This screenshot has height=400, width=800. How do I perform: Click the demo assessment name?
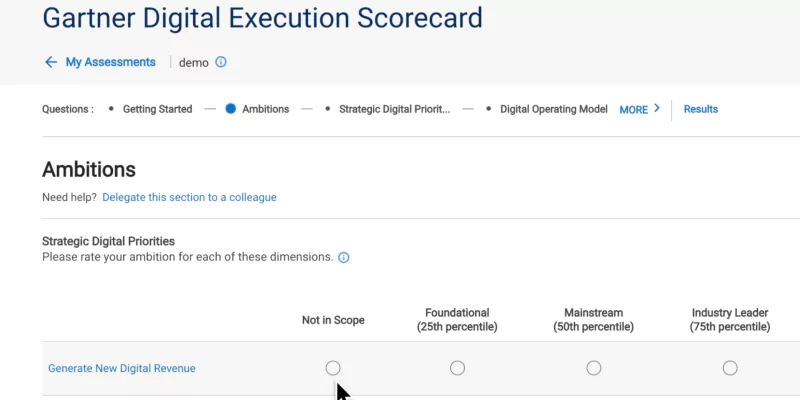pos(194,62)
